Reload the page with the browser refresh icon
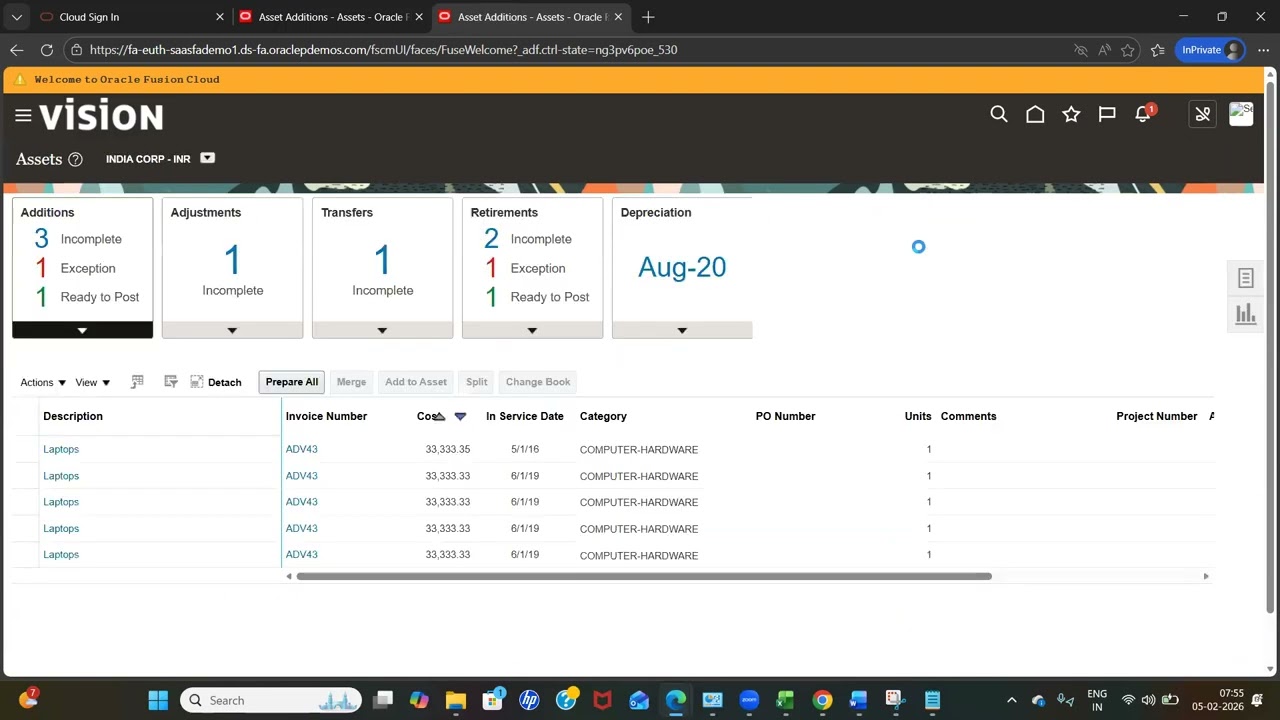1280x720 pixels. pyautogui.click(x=47, y=50)
